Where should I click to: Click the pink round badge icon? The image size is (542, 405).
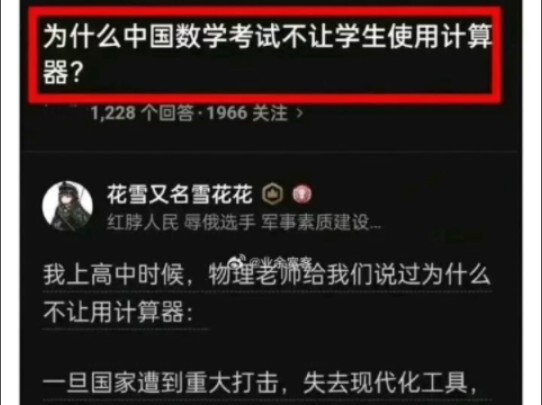(x=302, y=194)
